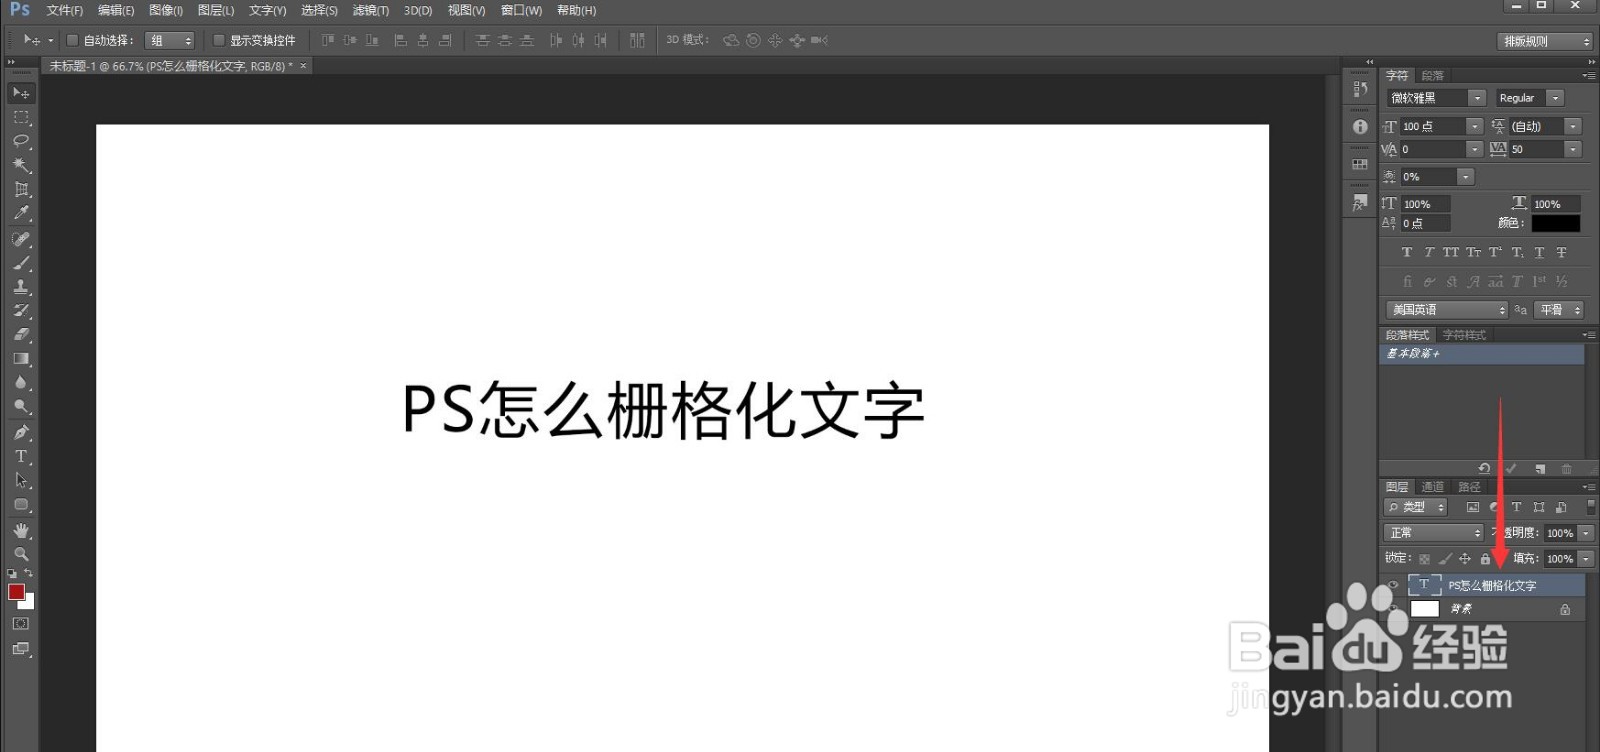Select the Path Selection tool
This screenshot has width=1600, height=752.
[x=21, y=480]
